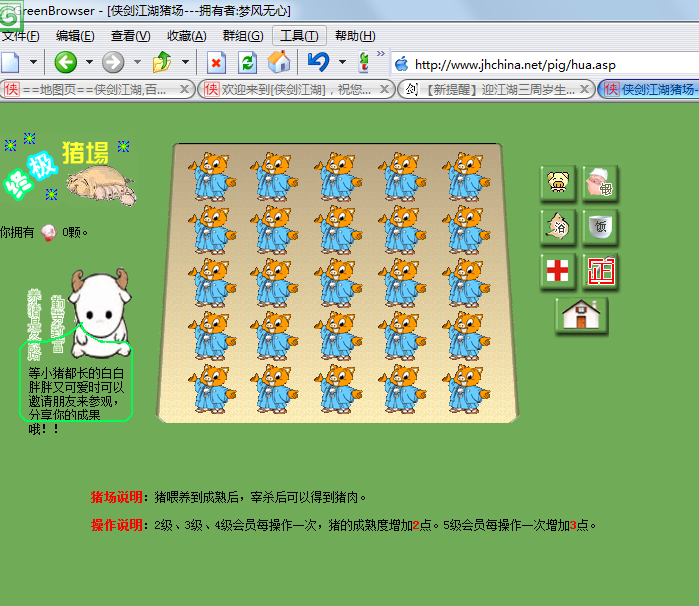Close the 欢迎来到[侠剑江湖] tab
Screen dimensions: 699x606
coord(384,89)
